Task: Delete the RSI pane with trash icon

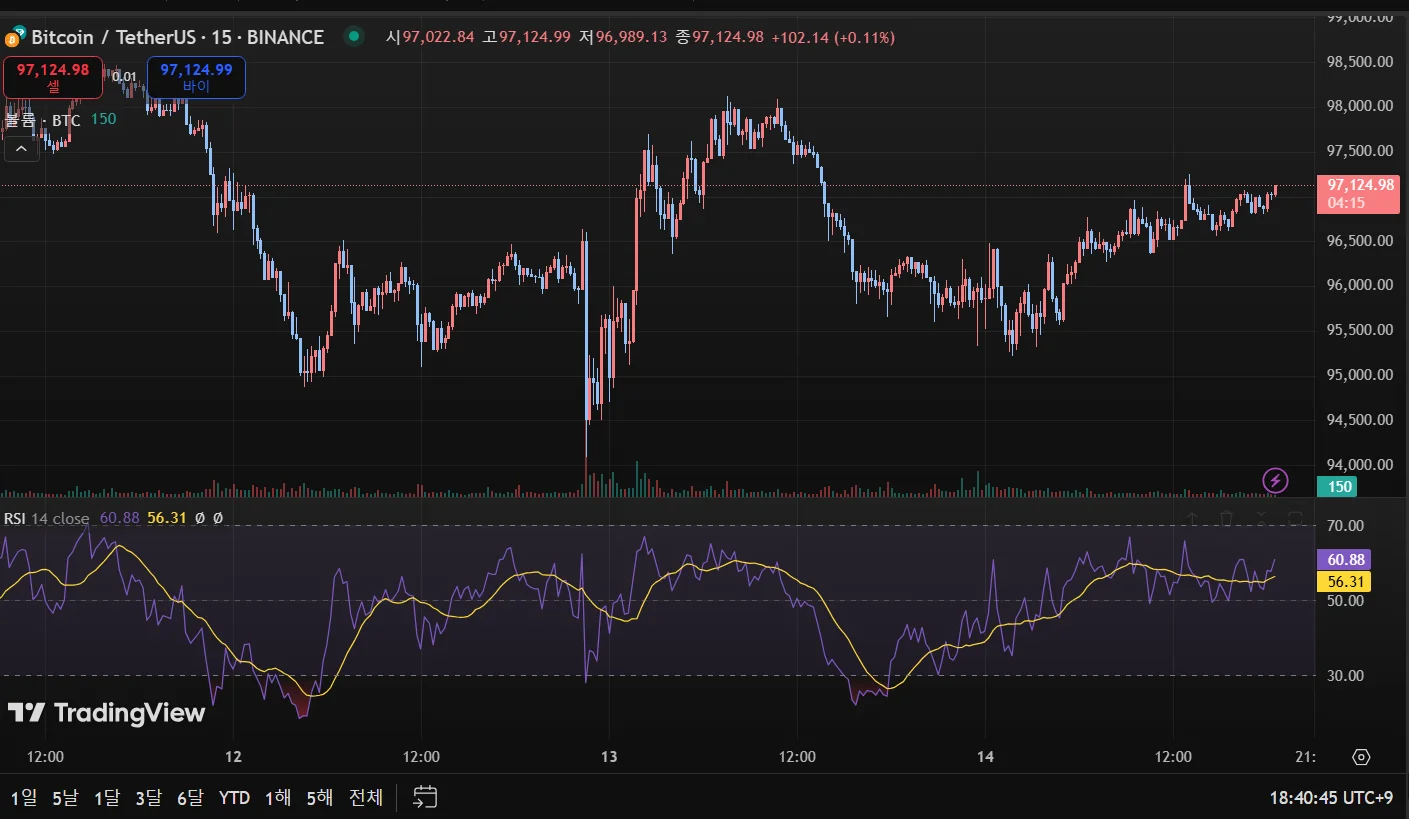Action: point(1227,518)
